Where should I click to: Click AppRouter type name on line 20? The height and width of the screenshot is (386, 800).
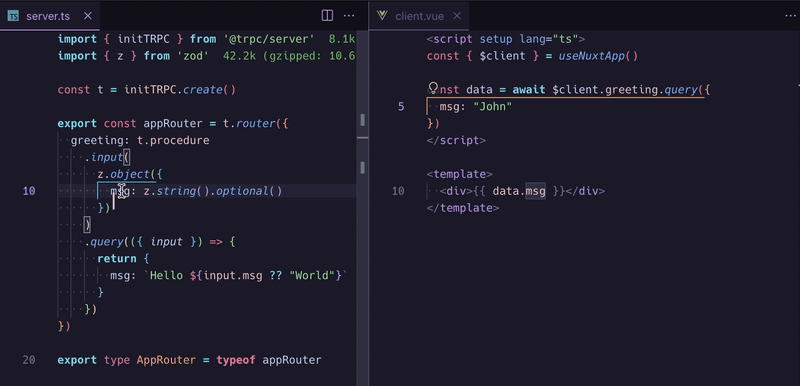click(166, 360)
